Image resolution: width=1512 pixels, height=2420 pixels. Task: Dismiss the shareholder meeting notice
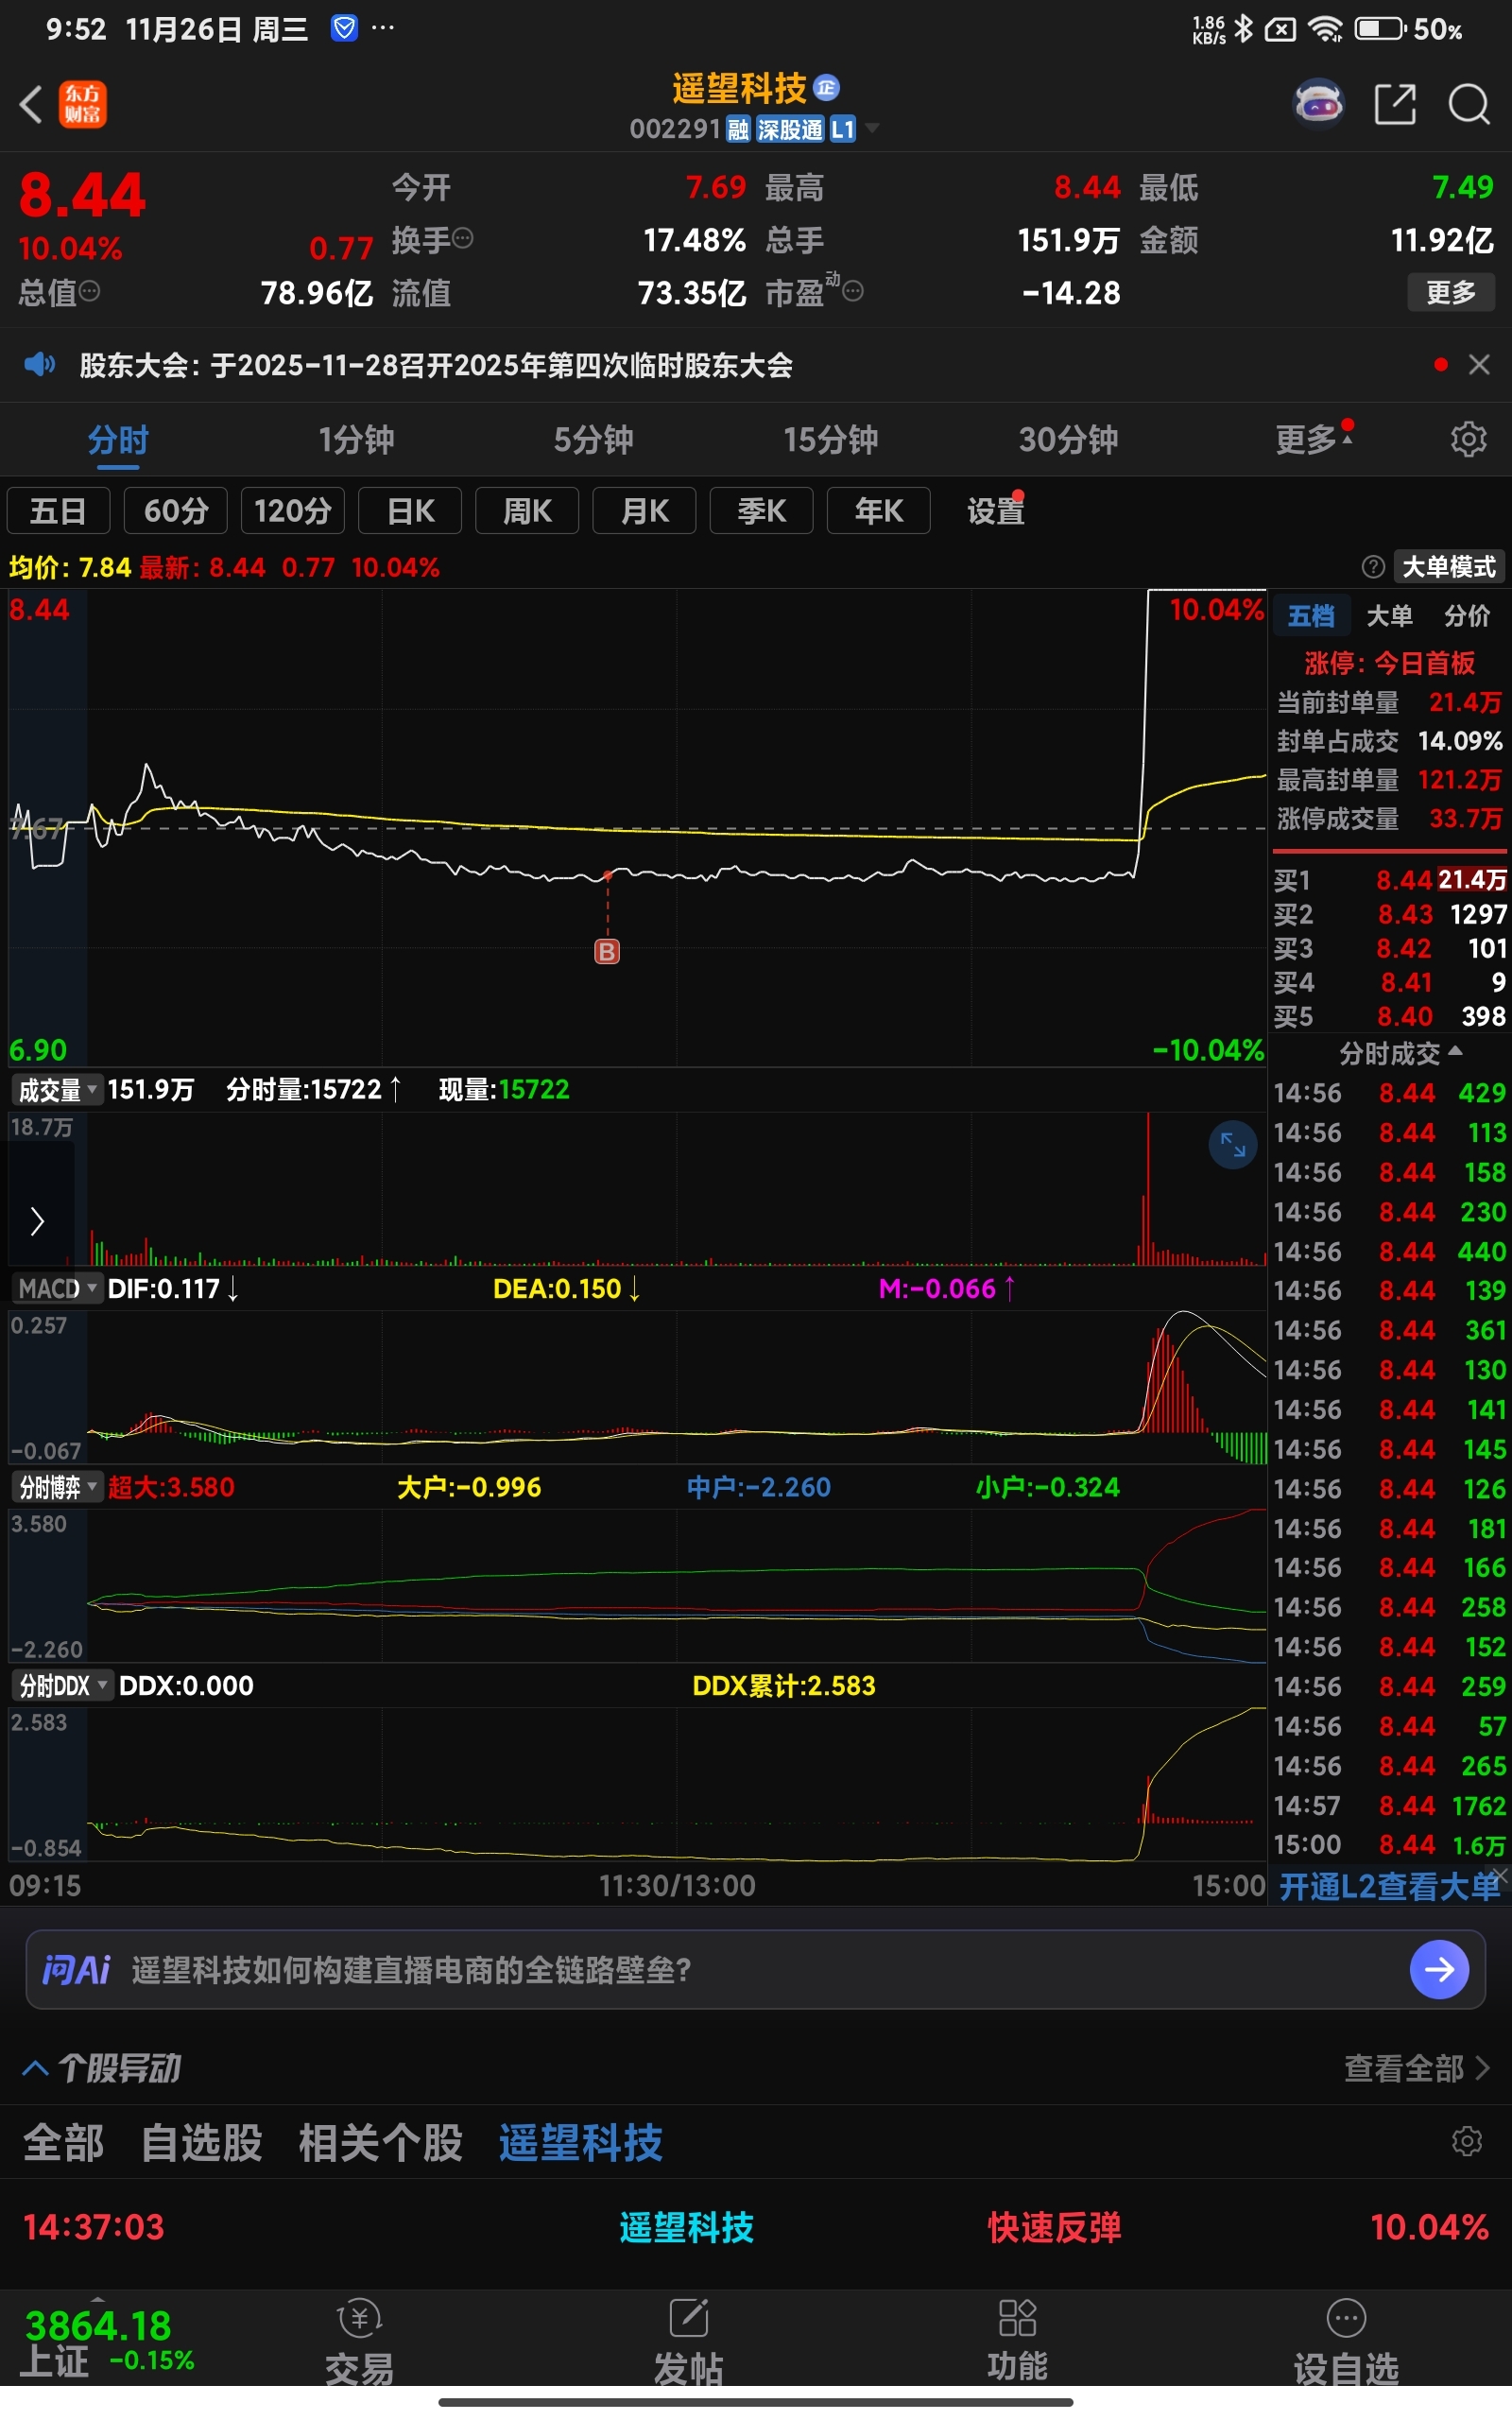pos(1479,365)
